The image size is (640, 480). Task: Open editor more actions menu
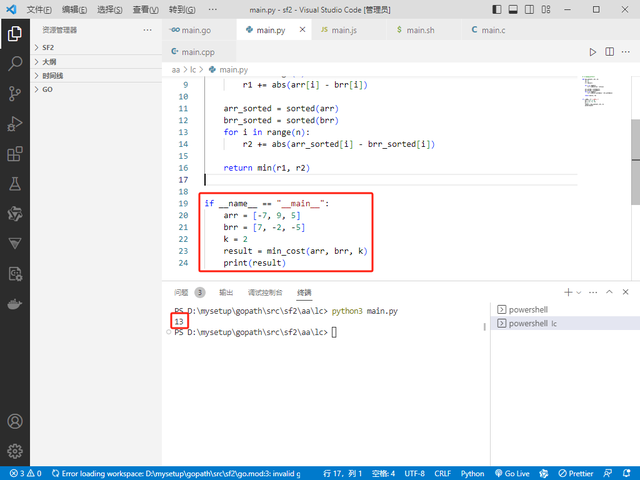click(625, 52)
